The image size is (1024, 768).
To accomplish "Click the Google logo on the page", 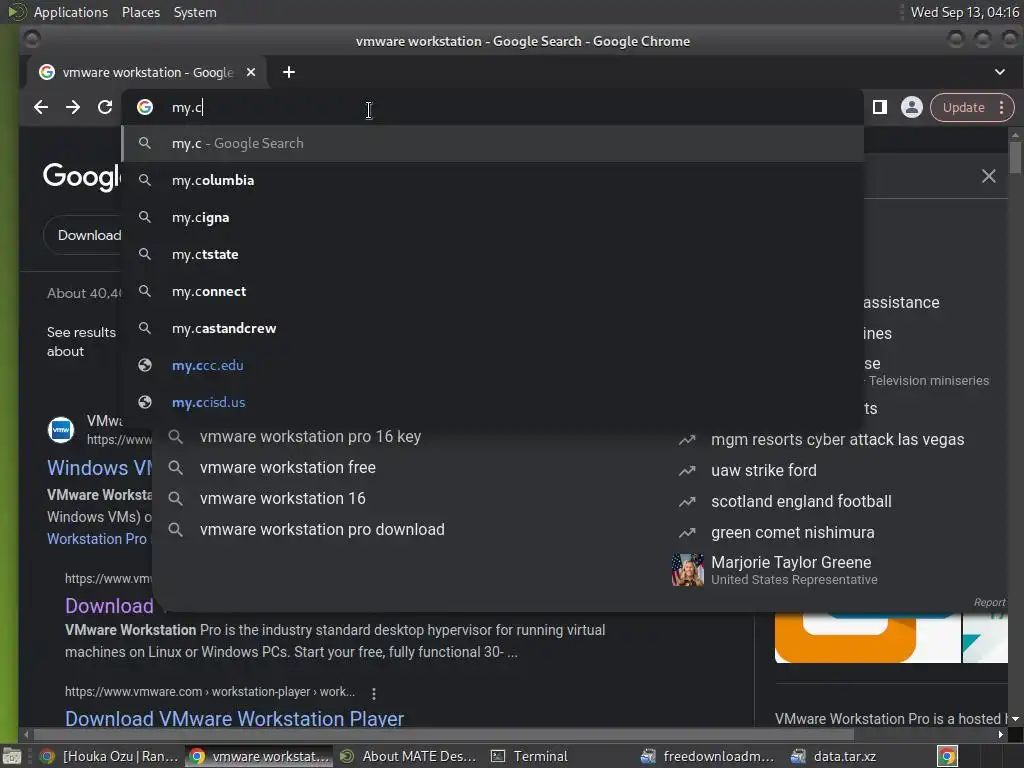I will click(x=82, y=176).
